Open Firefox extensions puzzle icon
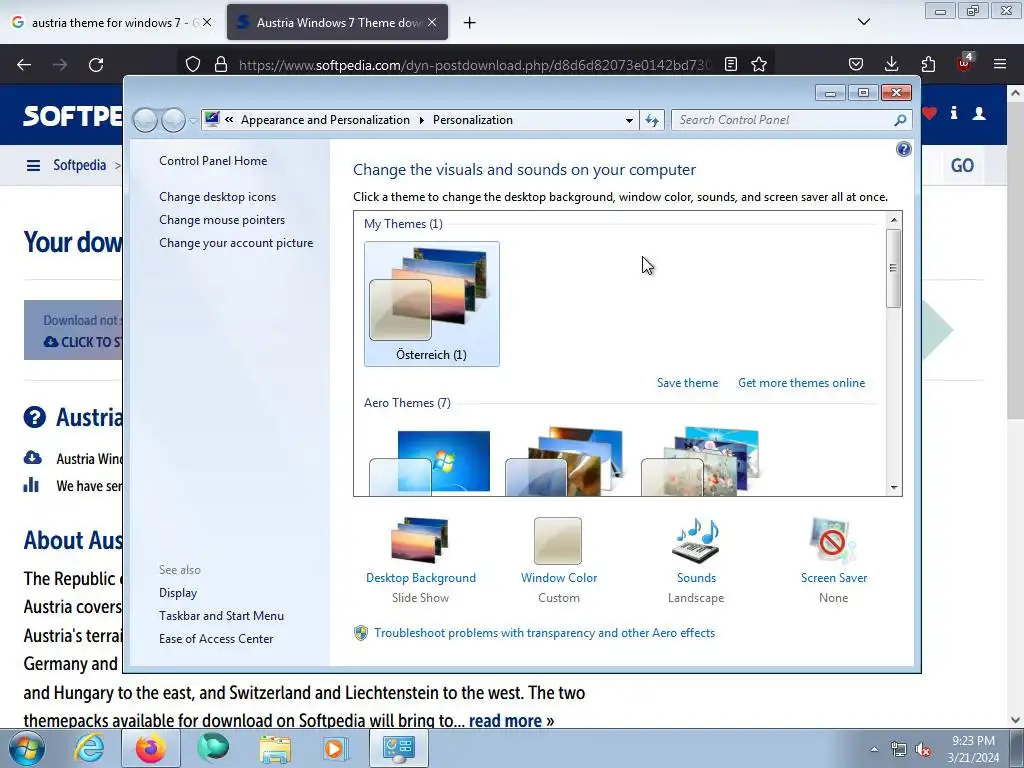Image resolution: width=1024 pixels, height=768 pixels. click(x=928, y=65)
